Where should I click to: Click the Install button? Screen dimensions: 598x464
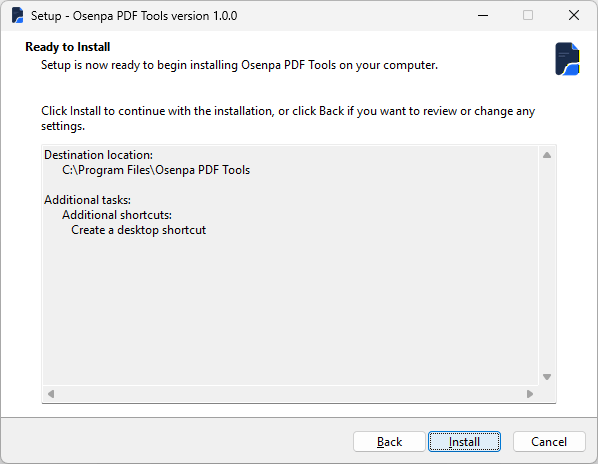[x=464, y=442]
